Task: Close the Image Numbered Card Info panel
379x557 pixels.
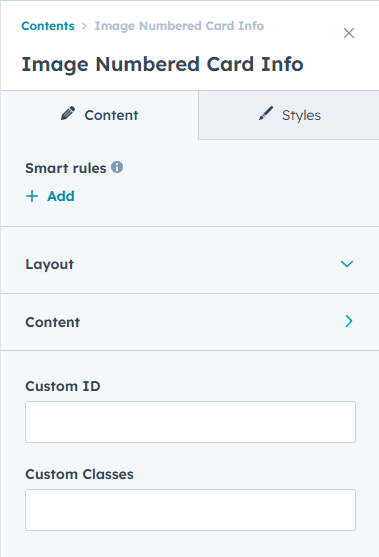Action: click(349, 33)
